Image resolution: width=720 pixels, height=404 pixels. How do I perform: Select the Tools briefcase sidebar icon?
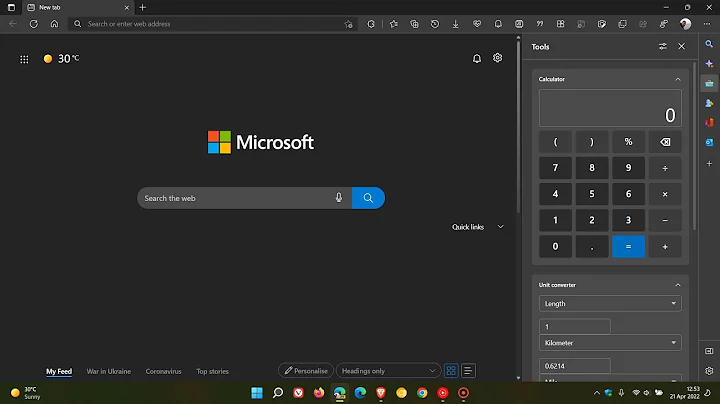(709, 84)
